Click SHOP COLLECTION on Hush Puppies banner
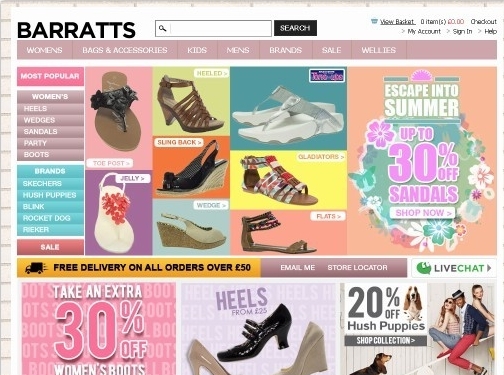 pos(386,341)
